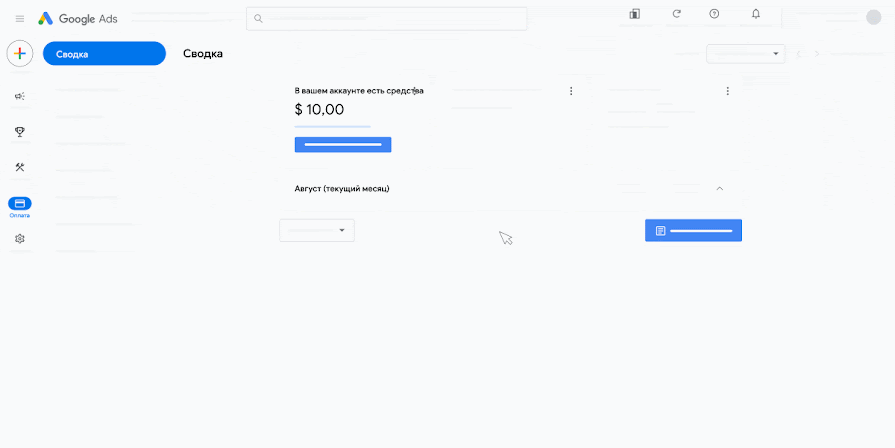Screen dimensions: 895x448
Task: Open Admin gear icon in sidebar
Action: [20, 239]
